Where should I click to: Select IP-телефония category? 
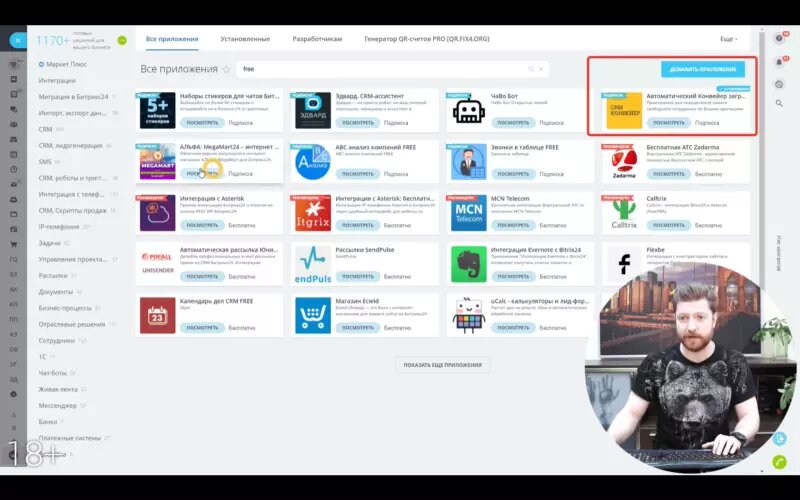[x=59, y=227]
